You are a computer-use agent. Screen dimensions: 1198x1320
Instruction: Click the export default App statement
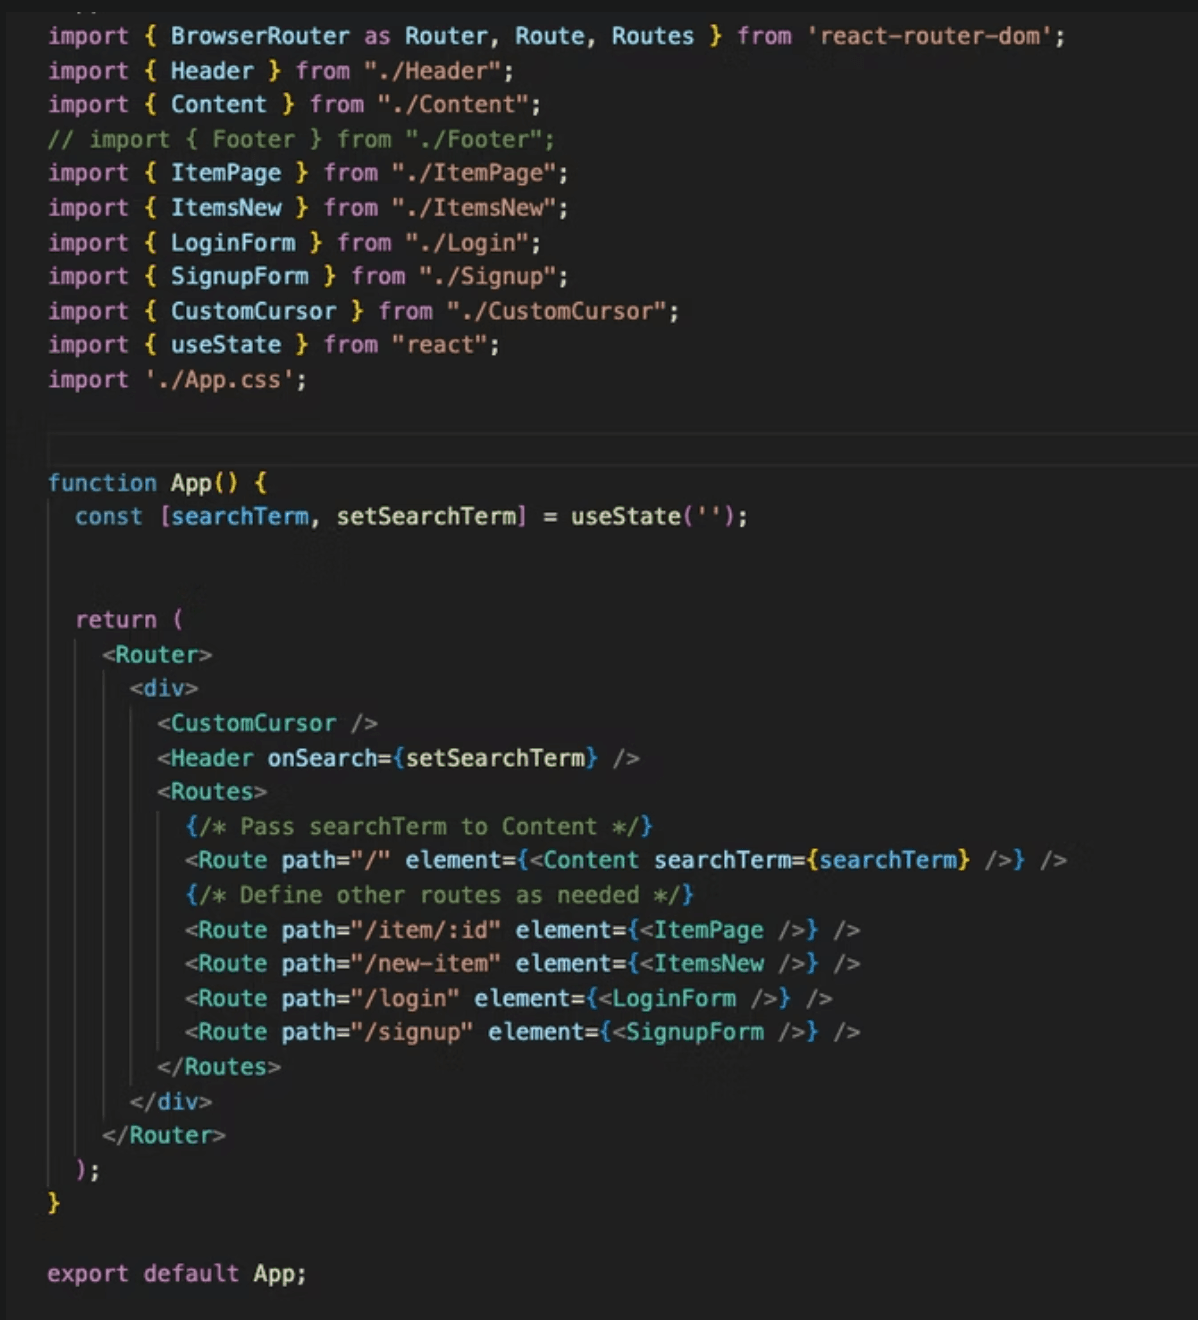[175, 1273]
